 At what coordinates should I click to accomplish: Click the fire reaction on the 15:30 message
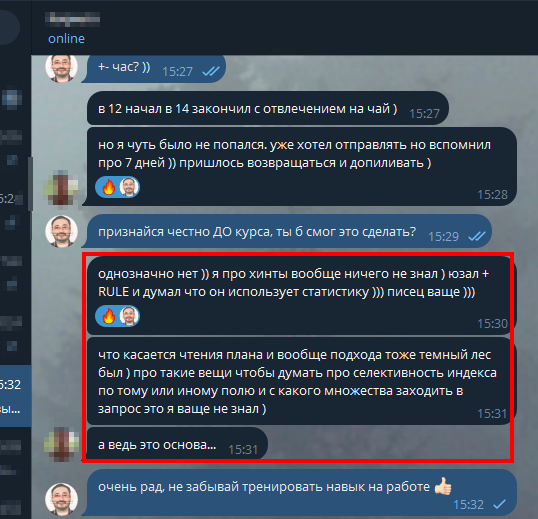pyautogui.click(x=108, y=316)
